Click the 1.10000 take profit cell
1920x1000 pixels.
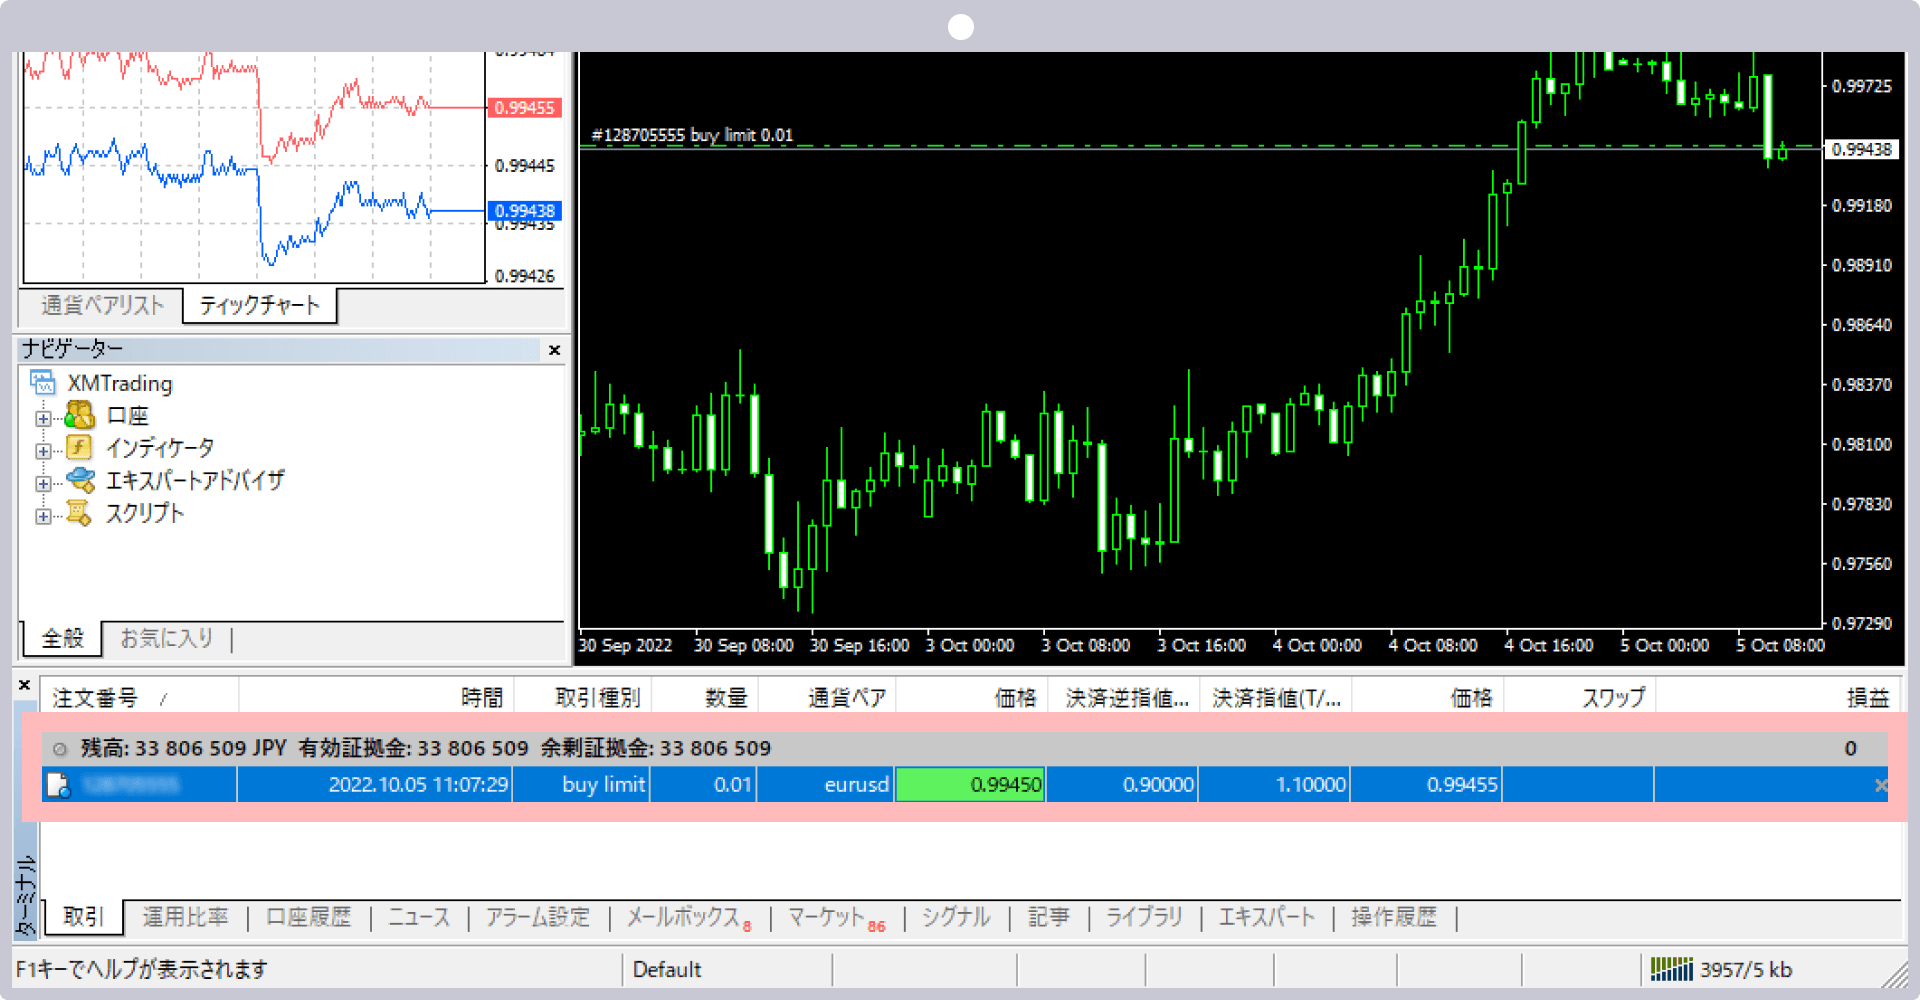(x=1276, y=785)
